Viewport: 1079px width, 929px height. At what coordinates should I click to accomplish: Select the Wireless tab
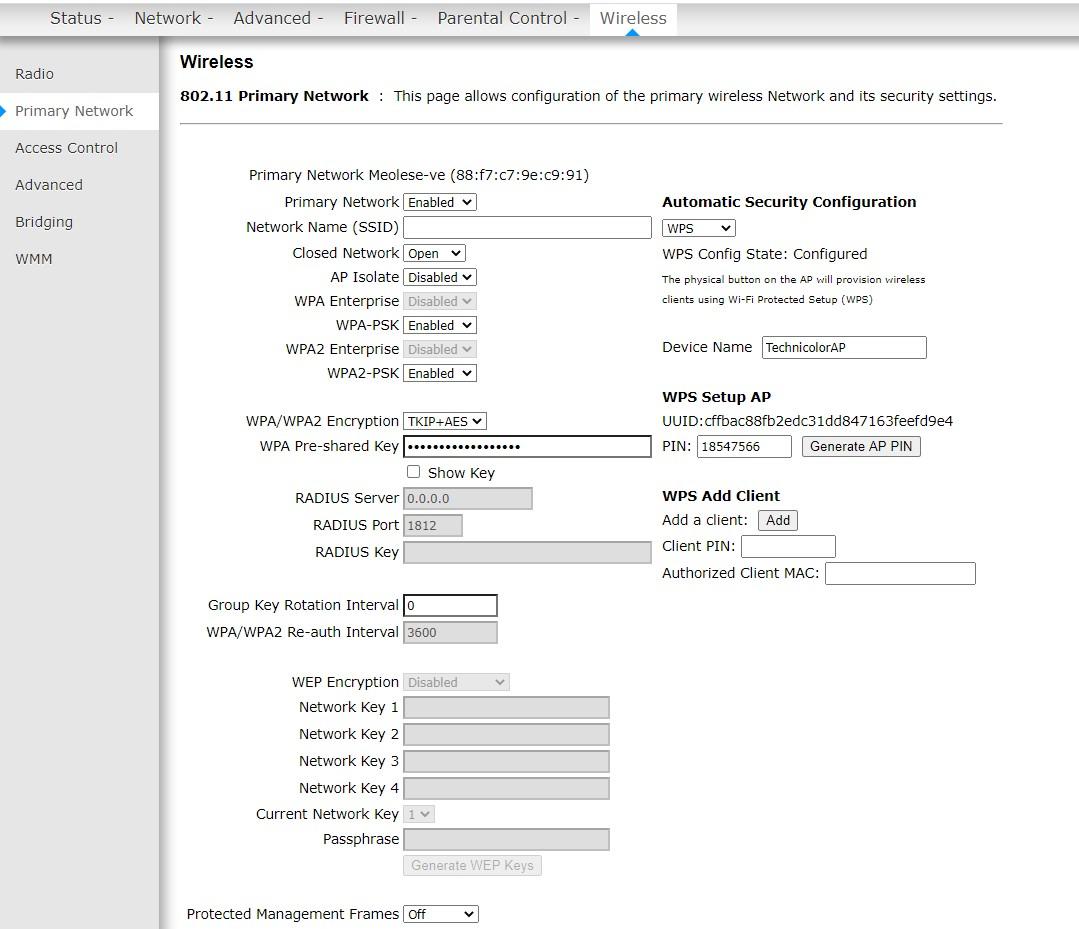[633, 18]
